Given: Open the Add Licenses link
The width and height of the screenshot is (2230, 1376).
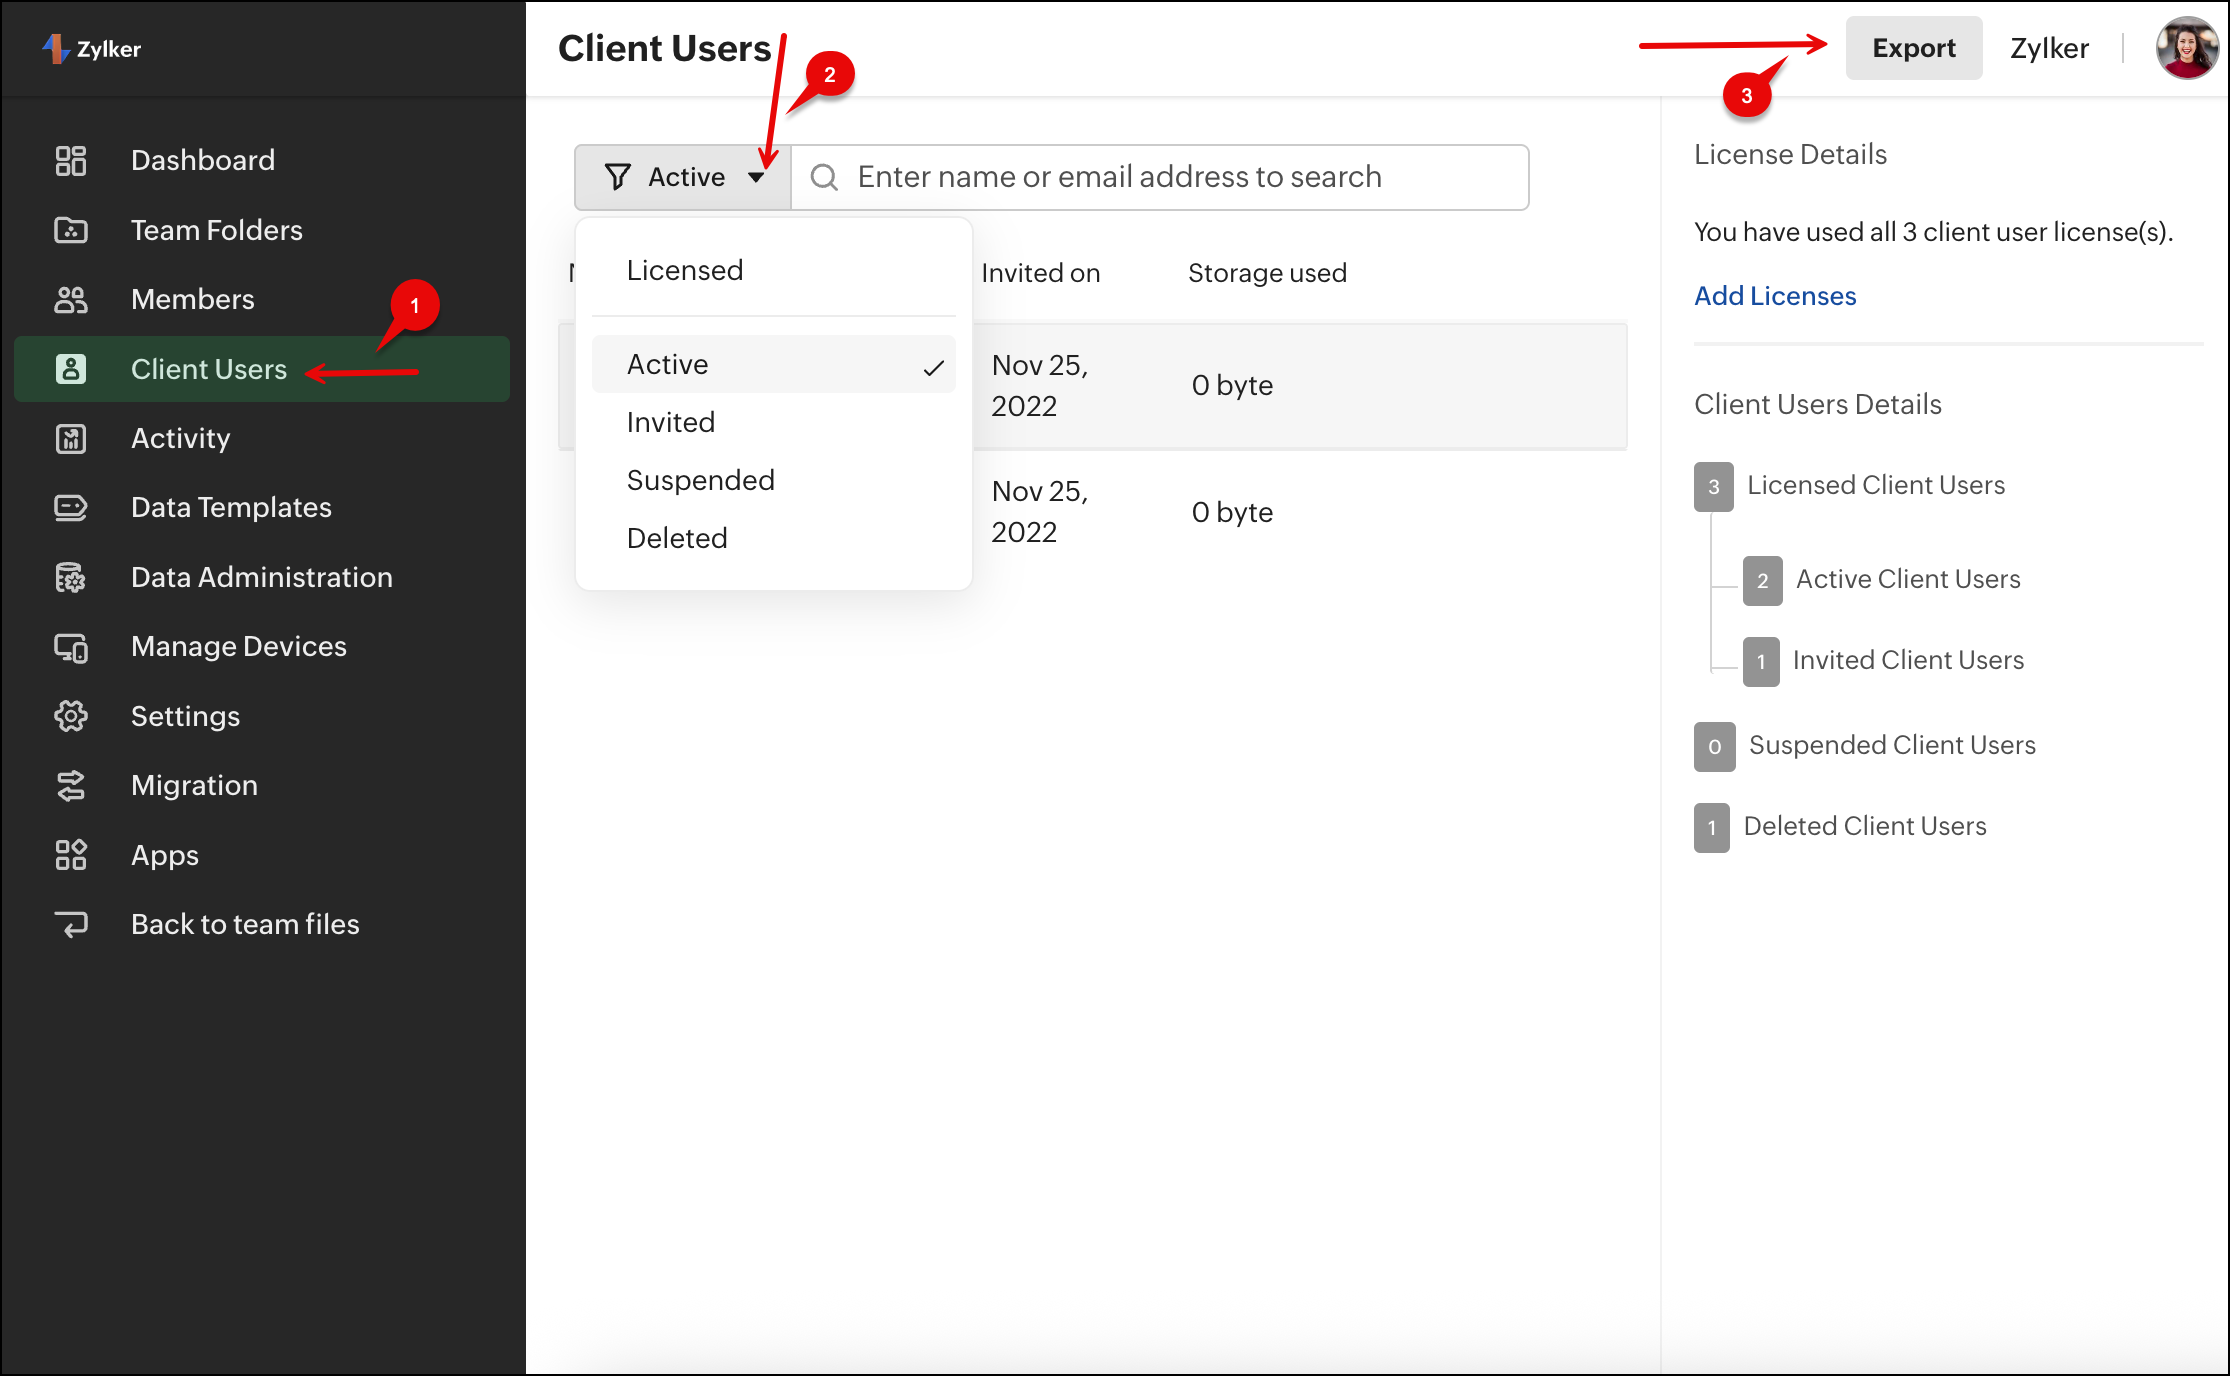Looking at the screenshot, I should (x=1774, y=296).
